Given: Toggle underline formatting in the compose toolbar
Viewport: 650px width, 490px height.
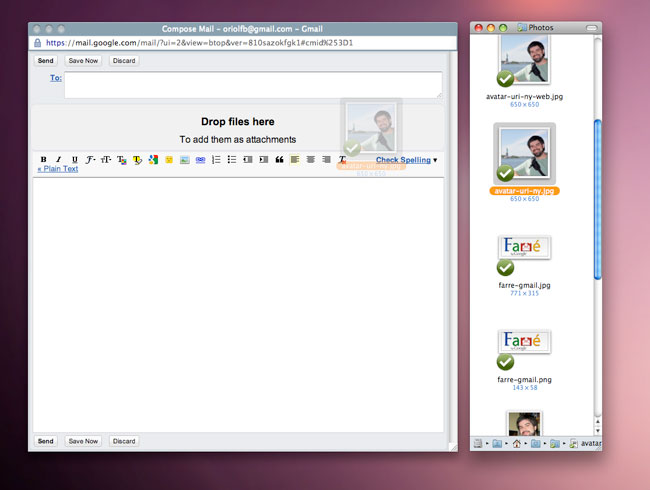Looking at the screenshot, I should pyautogui.click(x=75, y=160).
